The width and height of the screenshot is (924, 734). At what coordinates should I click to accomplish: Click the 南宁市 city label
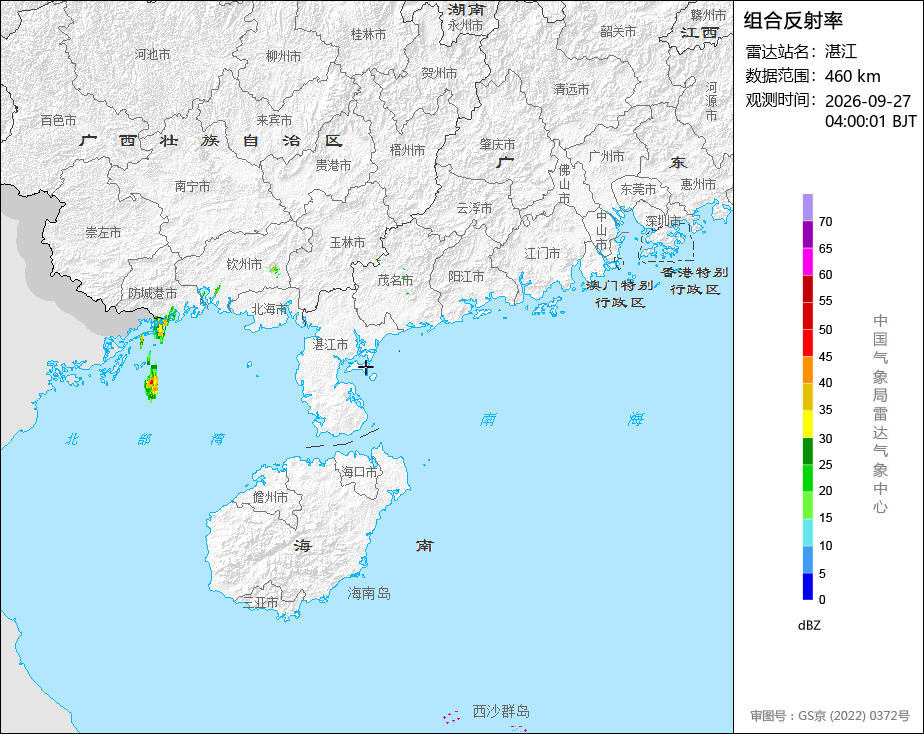193,186
